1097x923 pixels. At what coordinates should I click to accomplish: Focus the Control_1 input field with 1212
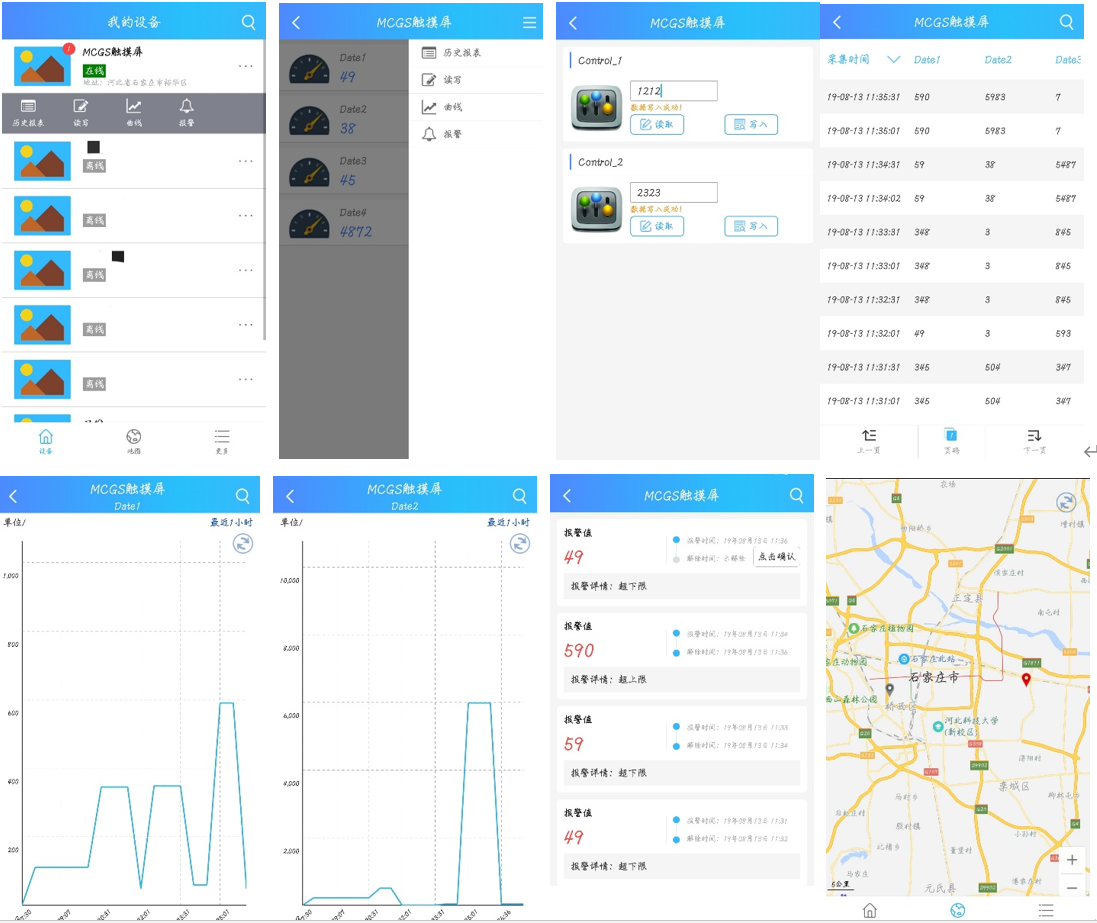click(x=674, y=91)
